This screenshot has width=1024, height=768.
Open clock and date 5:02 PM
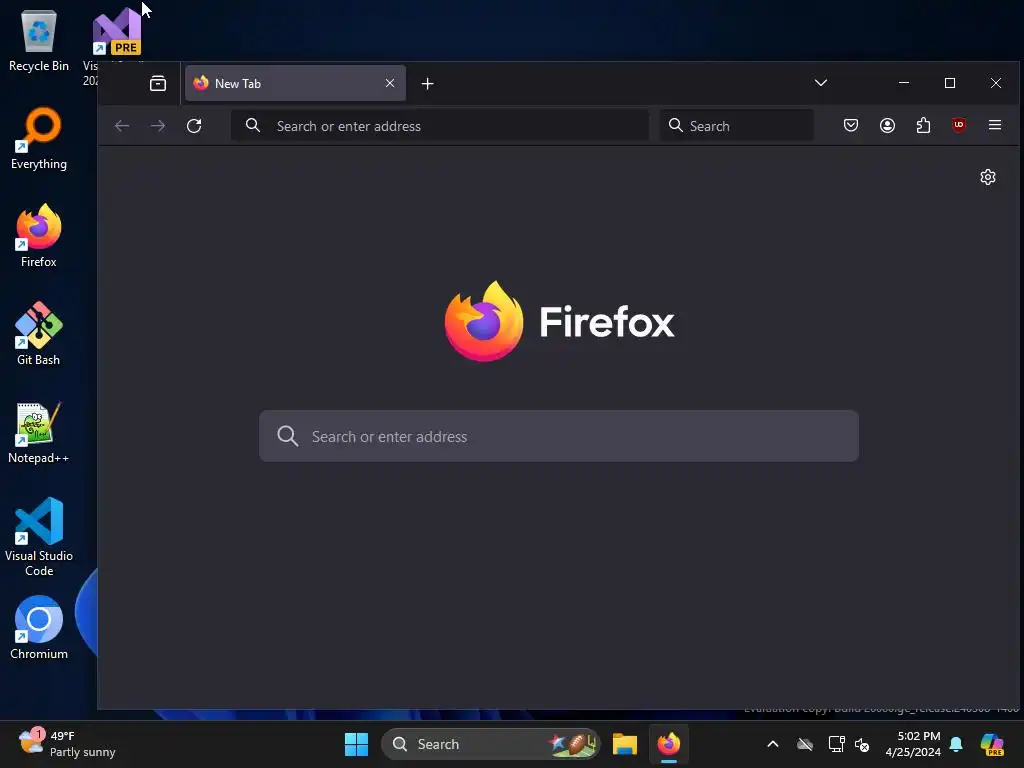coord(913,744)
